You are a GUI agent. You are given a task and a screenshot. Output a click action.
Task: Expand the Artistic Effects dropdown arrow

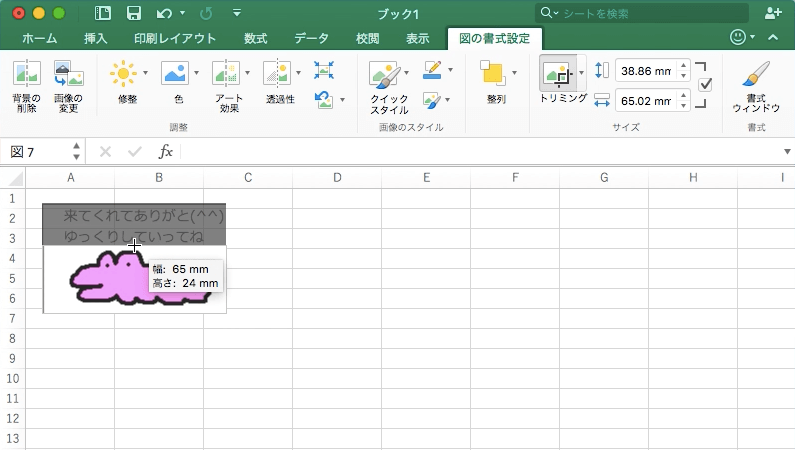click(247, 73)
